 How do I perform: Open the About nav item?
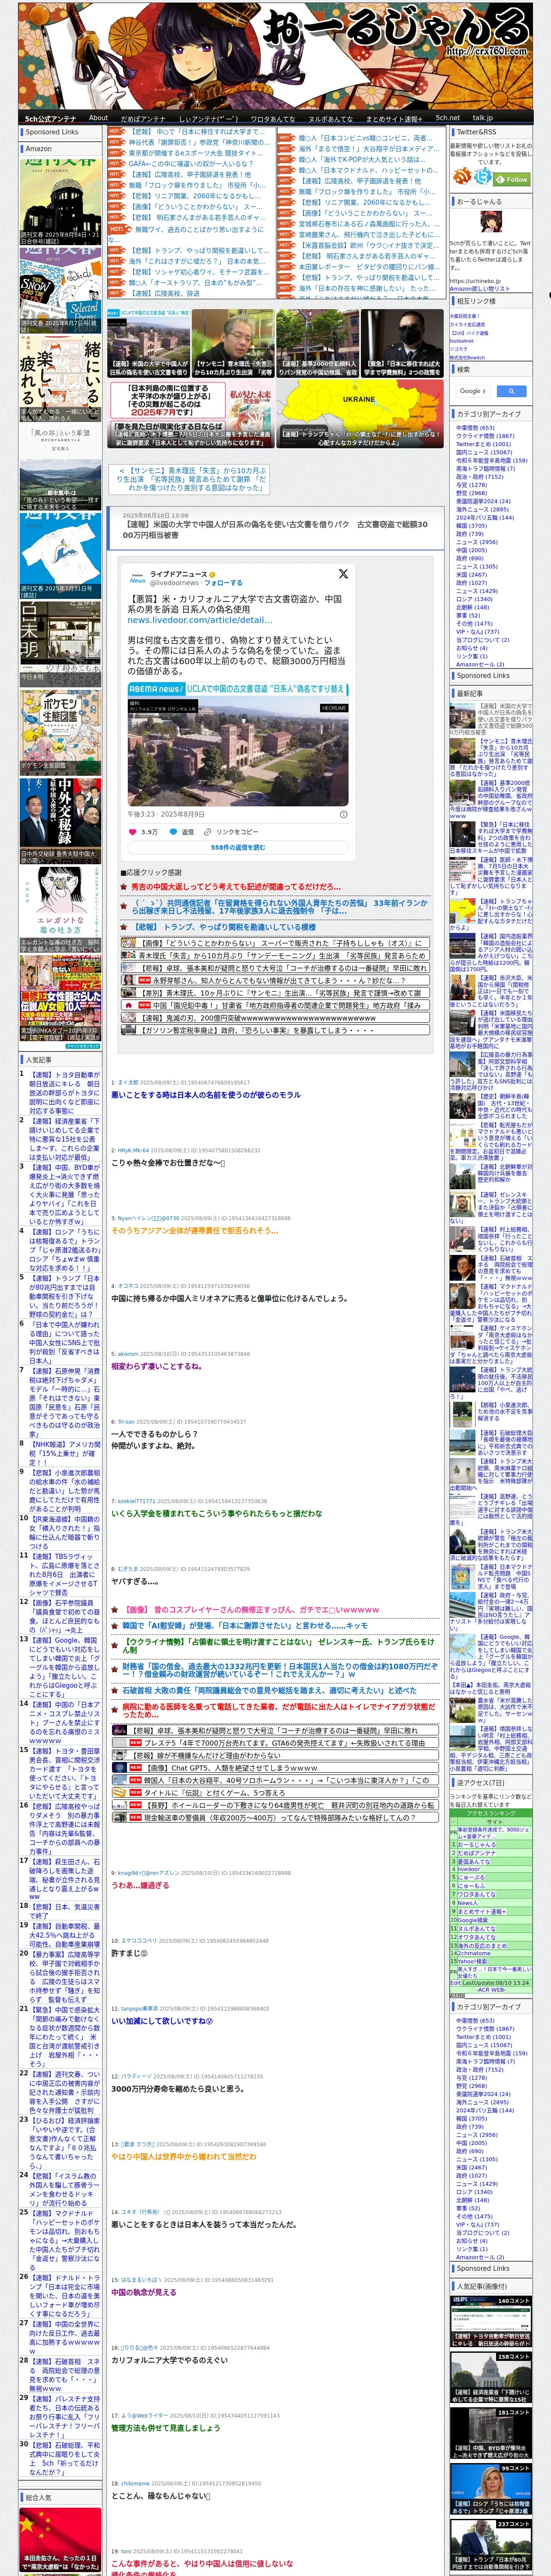pos(98,118)
